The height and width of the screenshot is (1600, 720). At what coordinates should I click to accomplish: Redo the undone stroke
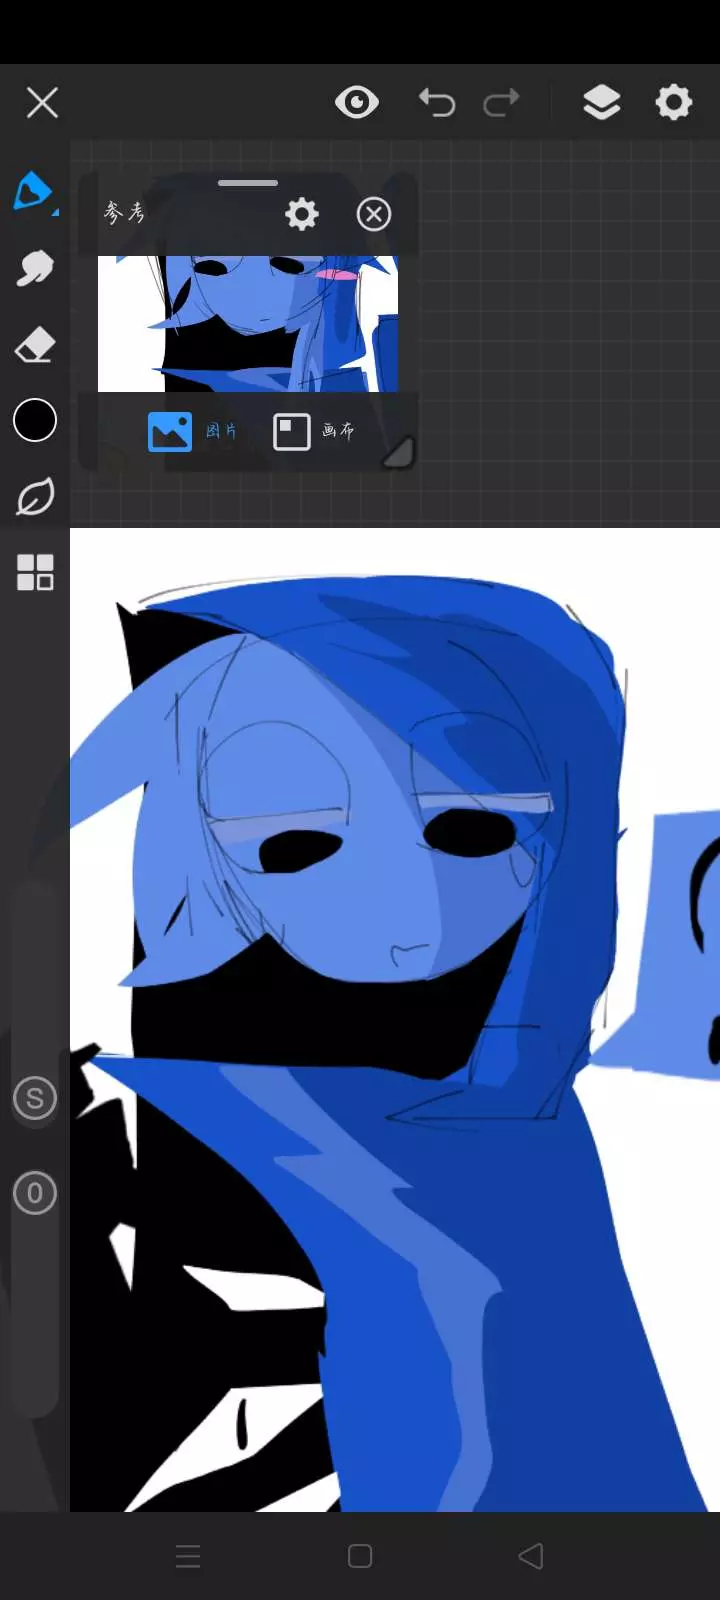pos(501,102)
